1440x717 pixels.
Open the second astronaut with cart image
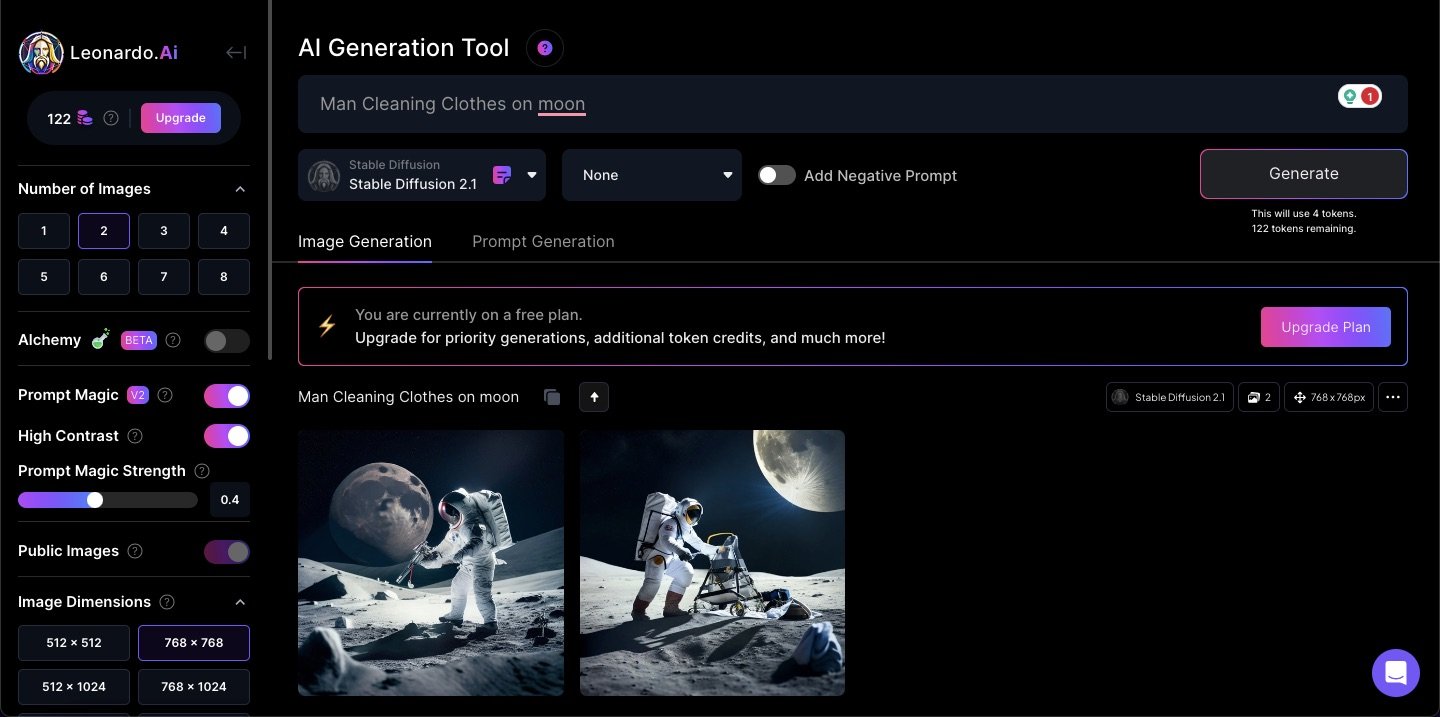[712, 563]
